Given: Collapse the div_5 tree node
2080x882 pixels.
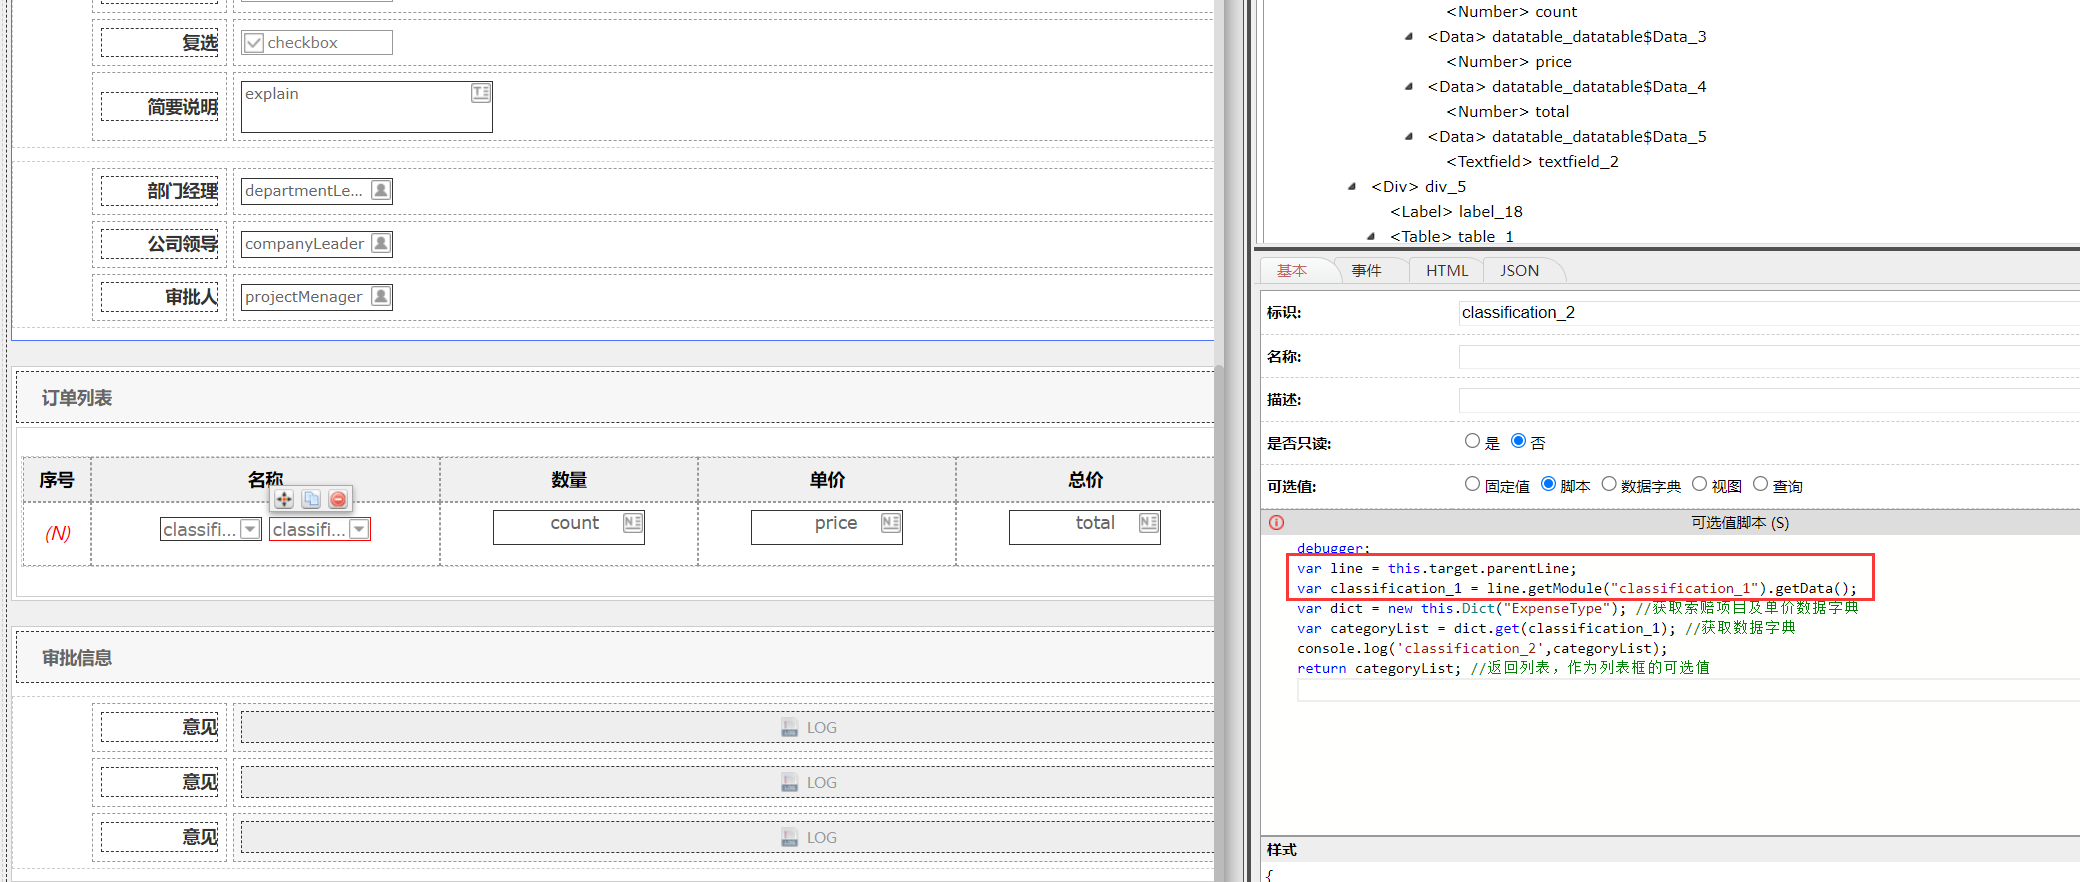Looking at the screenshot, I should tap(1352, 187).
